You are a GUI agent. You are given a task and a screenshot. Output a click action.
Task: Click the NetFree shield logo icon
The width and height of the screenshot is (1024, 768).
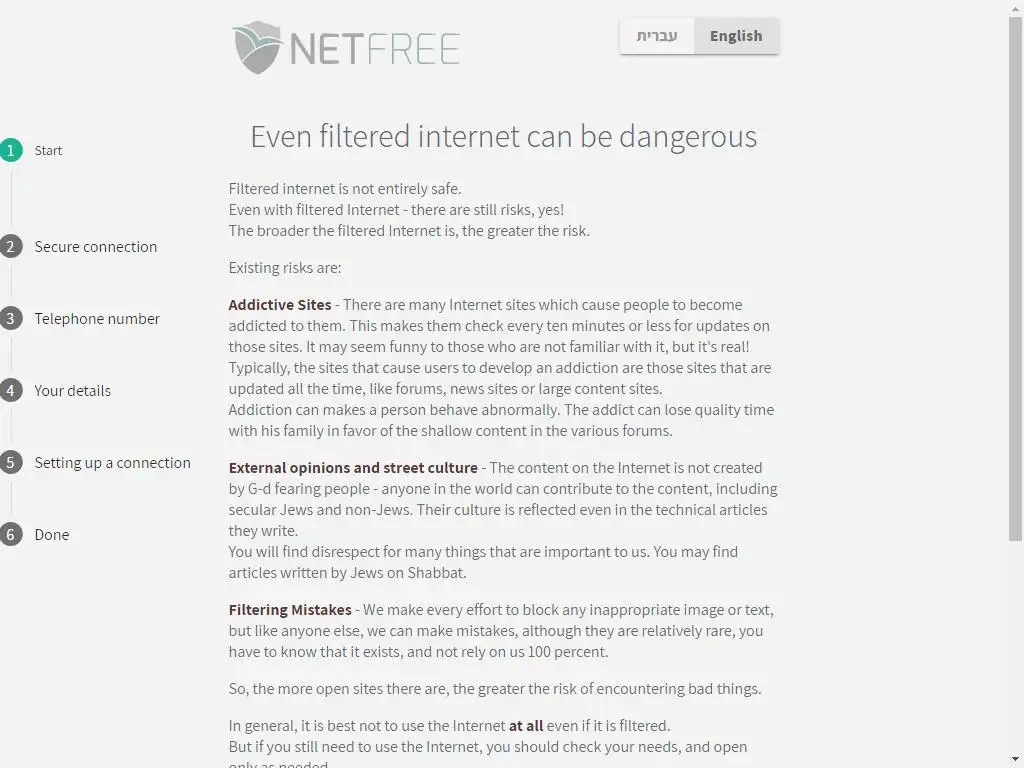(256, 47)
